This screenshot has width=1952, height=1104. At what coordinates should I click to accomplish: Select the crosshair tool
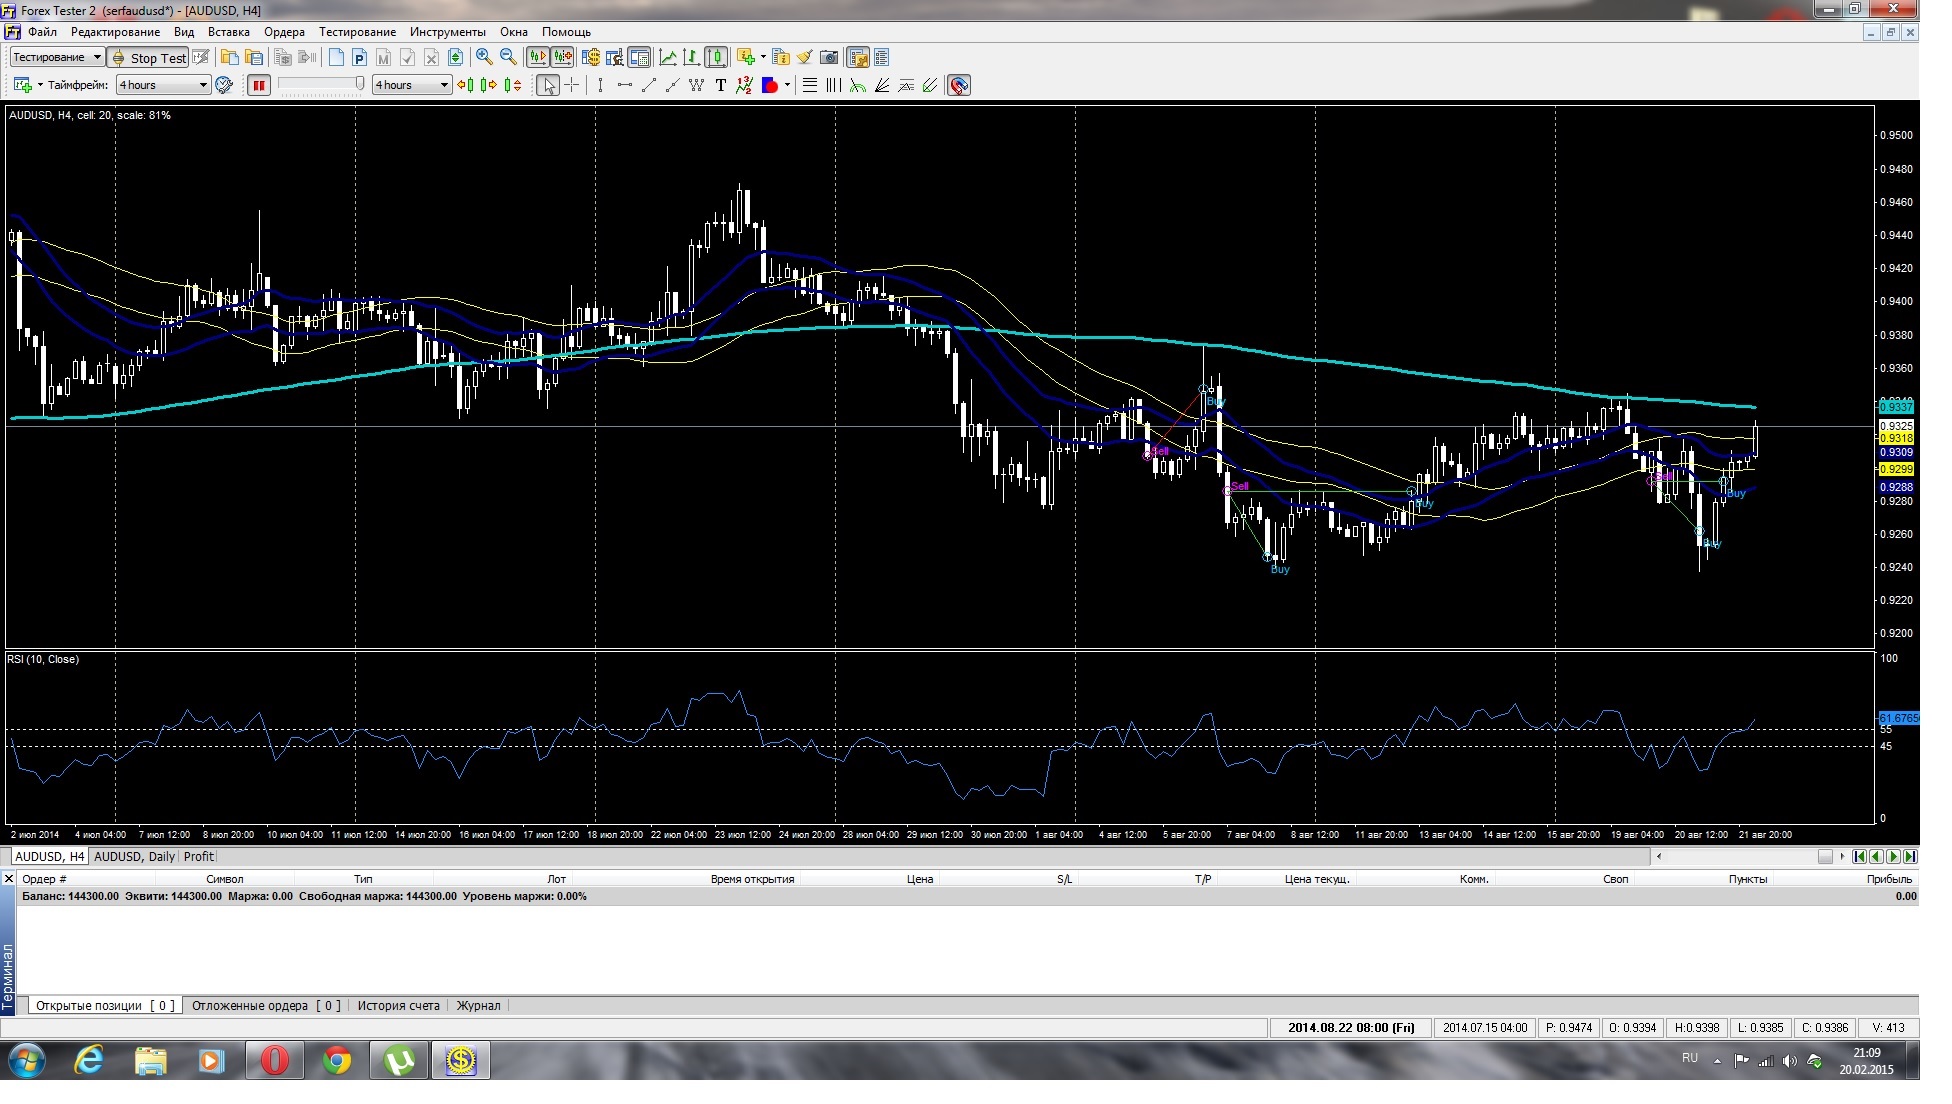point(571,85)
